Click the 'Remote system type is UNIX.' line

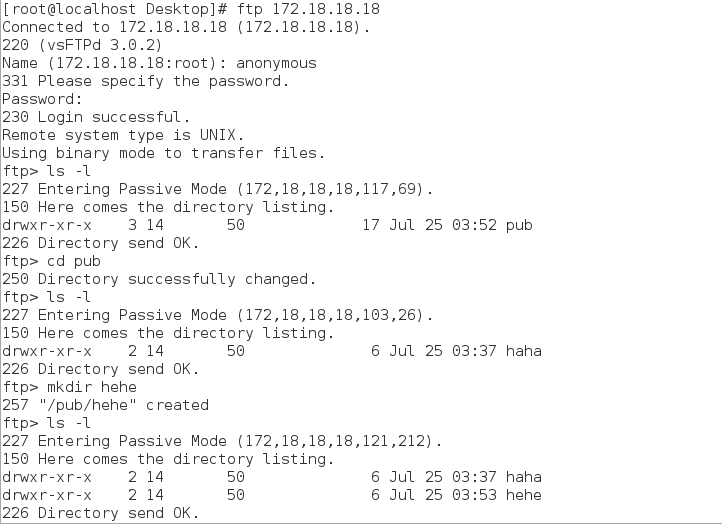123,135
